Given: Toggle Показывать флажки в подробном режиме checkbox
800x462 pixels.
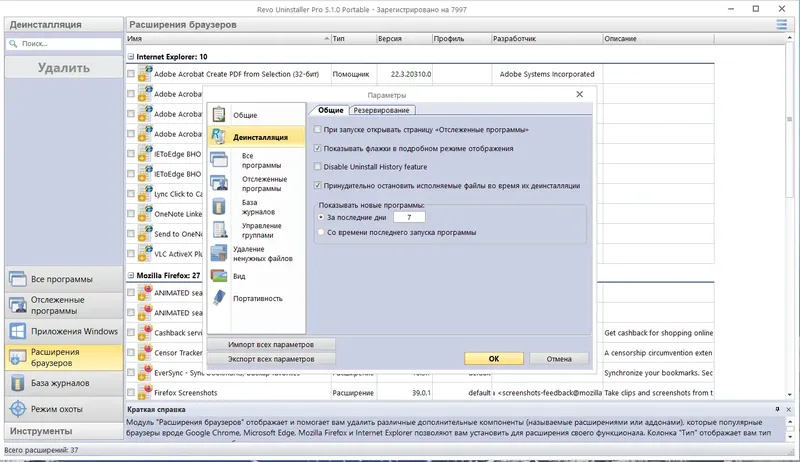Looking at the screenshot, I should [x=317, y=148].
